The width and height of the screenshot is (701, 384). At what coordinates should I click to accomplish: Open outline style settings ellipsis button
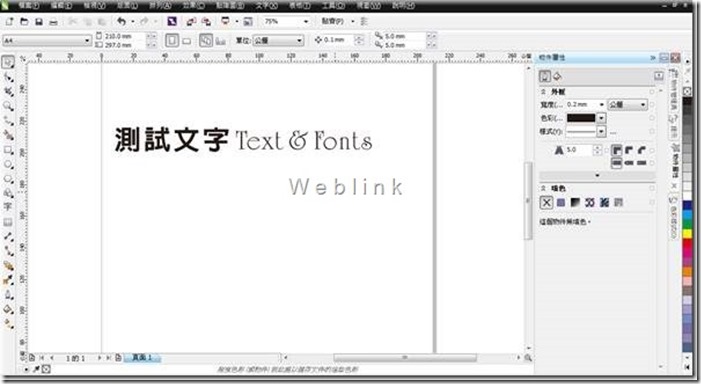613,132
